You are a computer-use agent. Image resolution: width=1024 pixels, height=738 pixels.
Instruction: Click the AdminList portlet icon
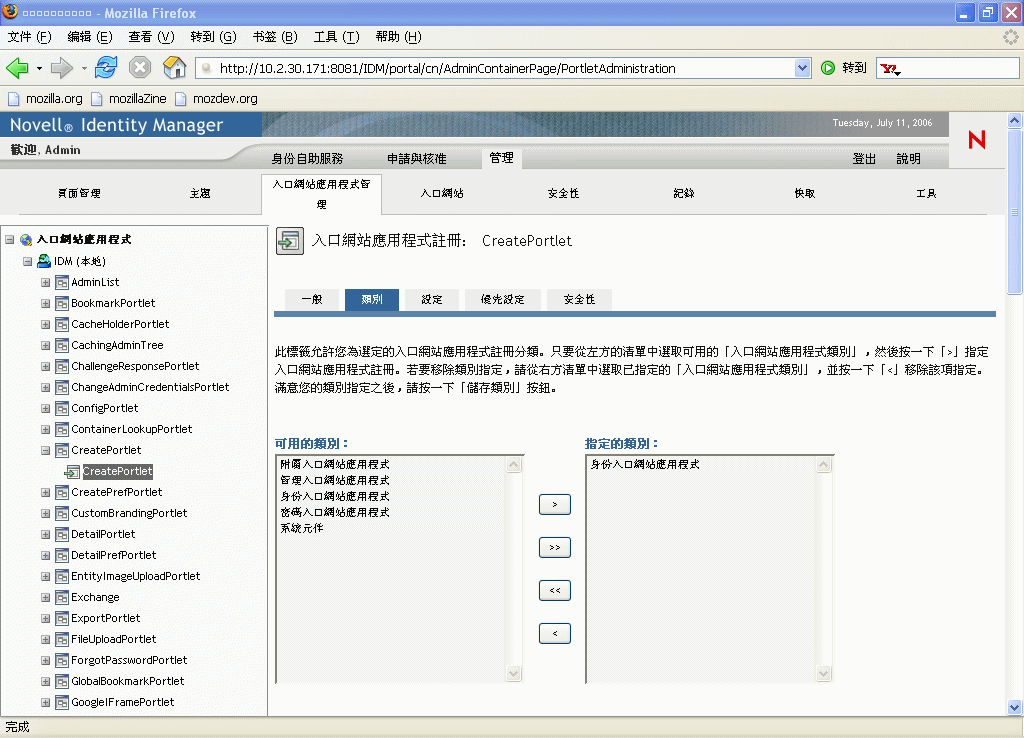pyautogui.click(x=62, y=282)
